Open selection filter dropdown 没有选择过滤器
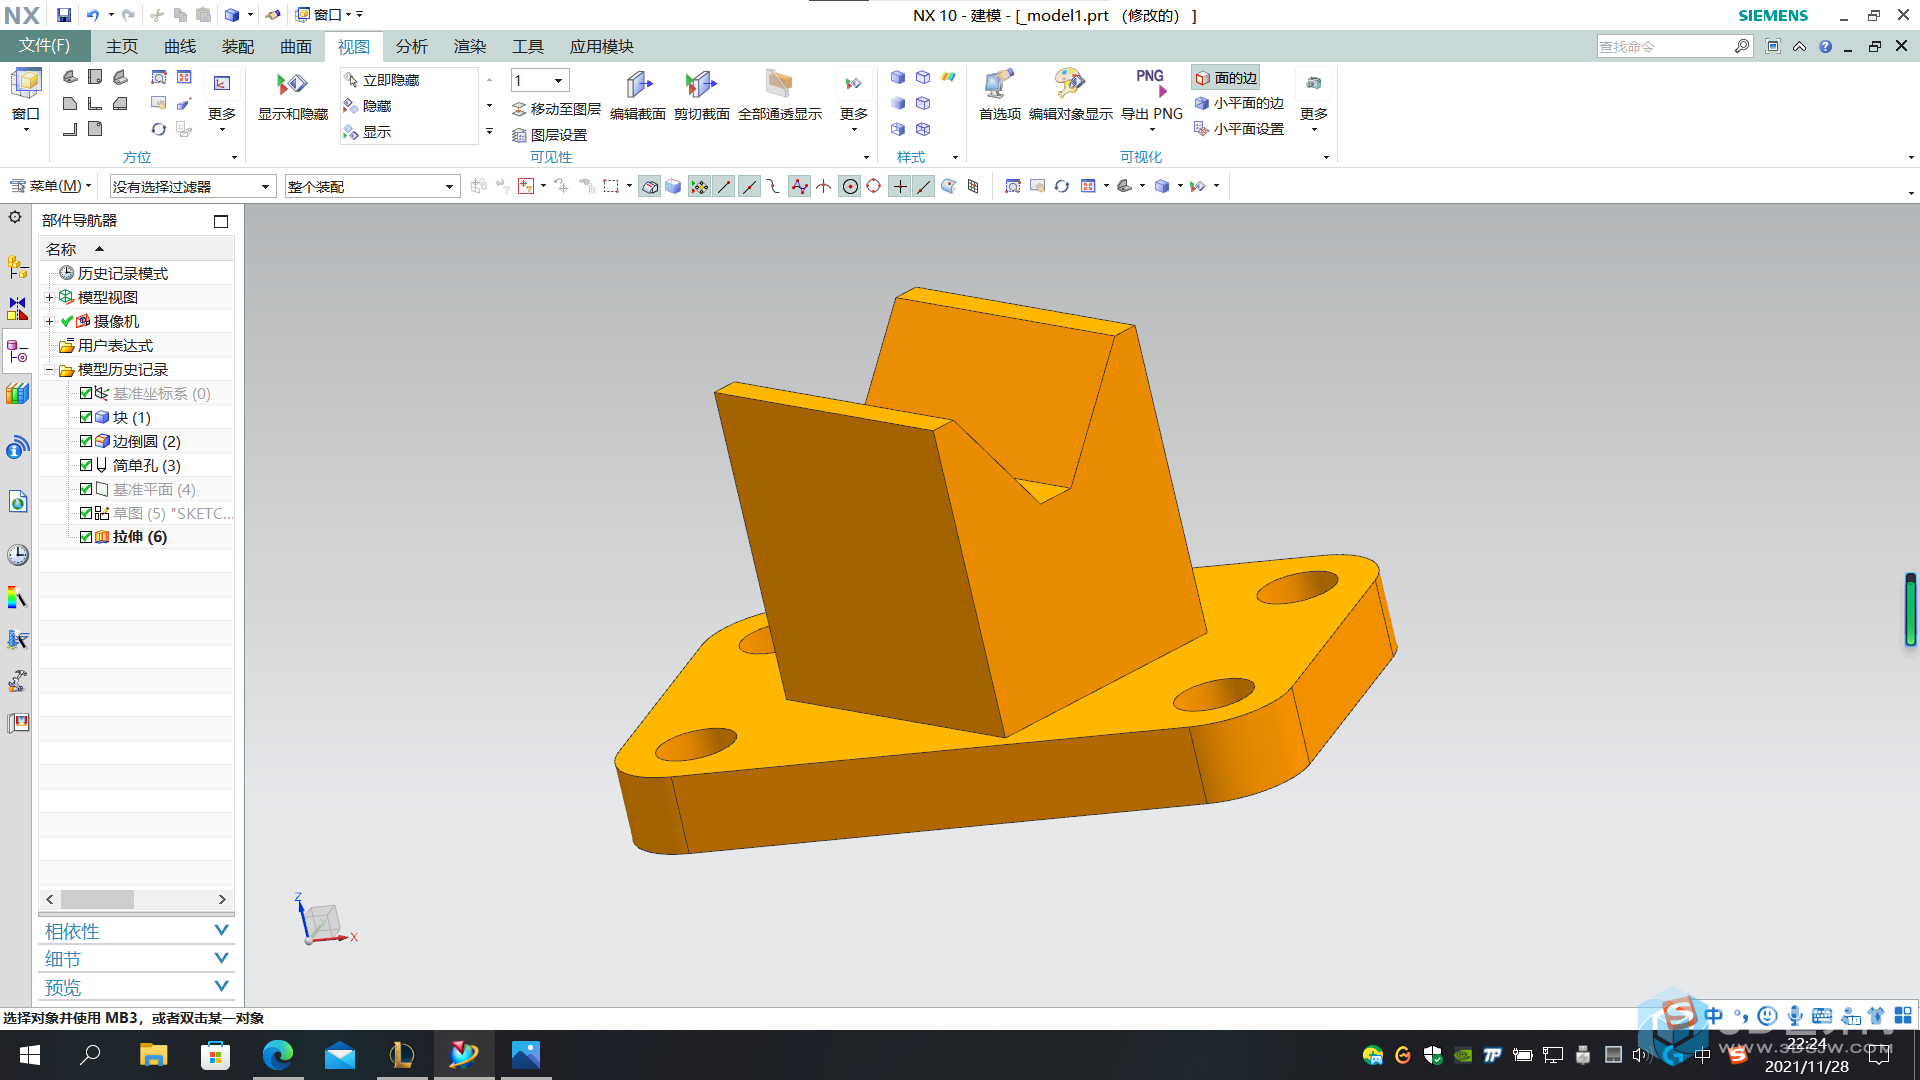The image size is (1920, 1080). (192, 186)
